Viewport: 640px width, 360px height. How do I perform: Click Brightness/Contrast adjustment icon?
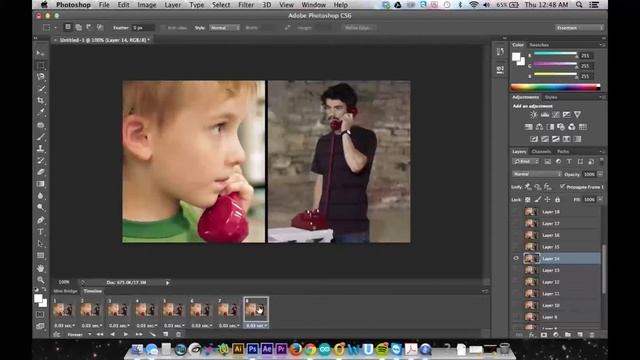[533, 115]
